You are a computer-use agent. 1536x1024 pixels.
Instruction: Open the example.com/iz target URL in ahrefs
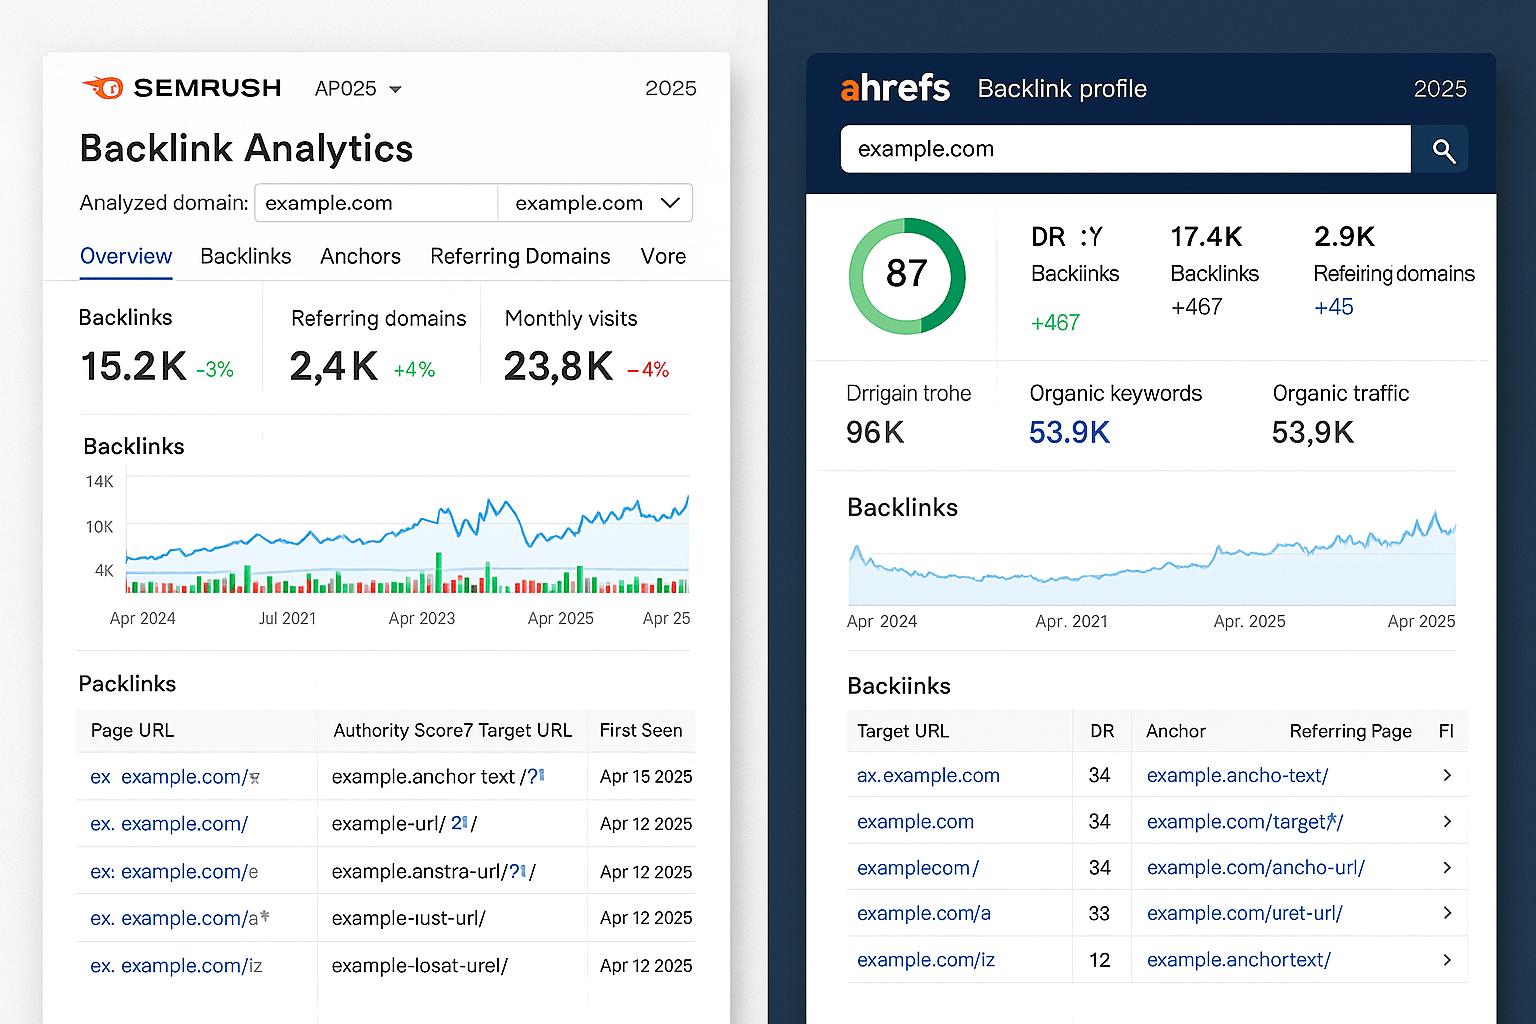coord(926,959)
